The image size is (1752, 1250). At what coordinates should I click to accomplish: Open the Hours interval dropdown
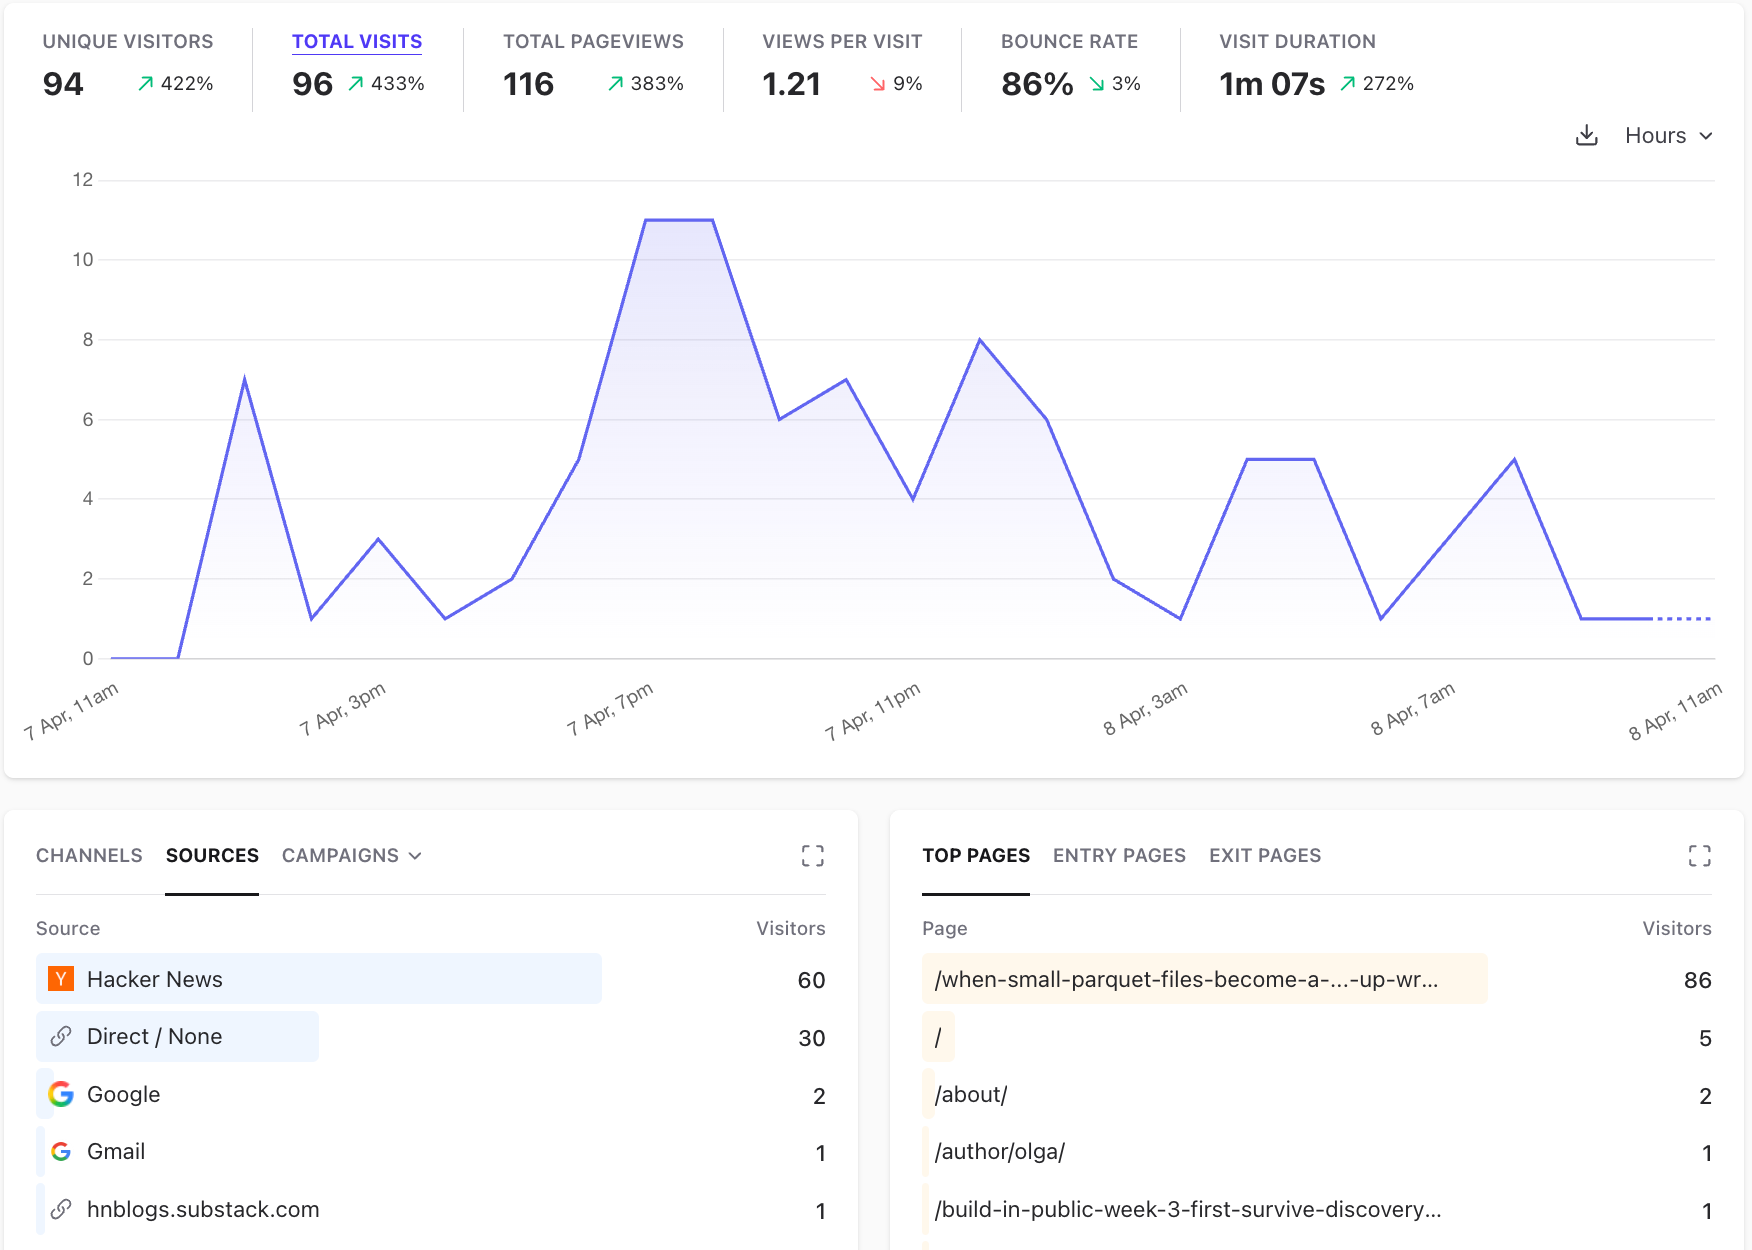click(1669, 135)
